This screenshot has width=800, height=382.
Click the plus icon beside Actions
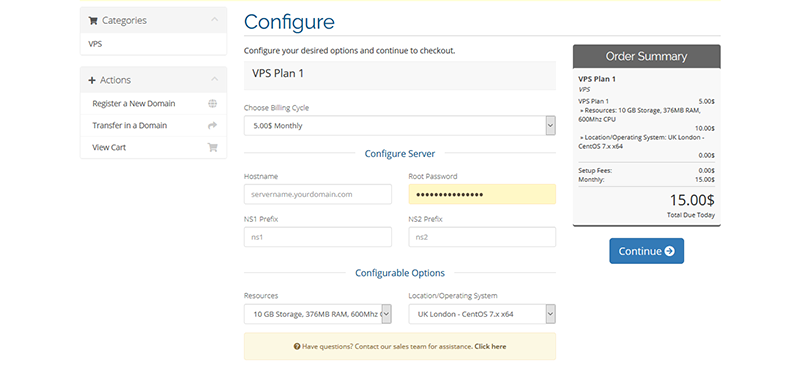coord(92,80)
